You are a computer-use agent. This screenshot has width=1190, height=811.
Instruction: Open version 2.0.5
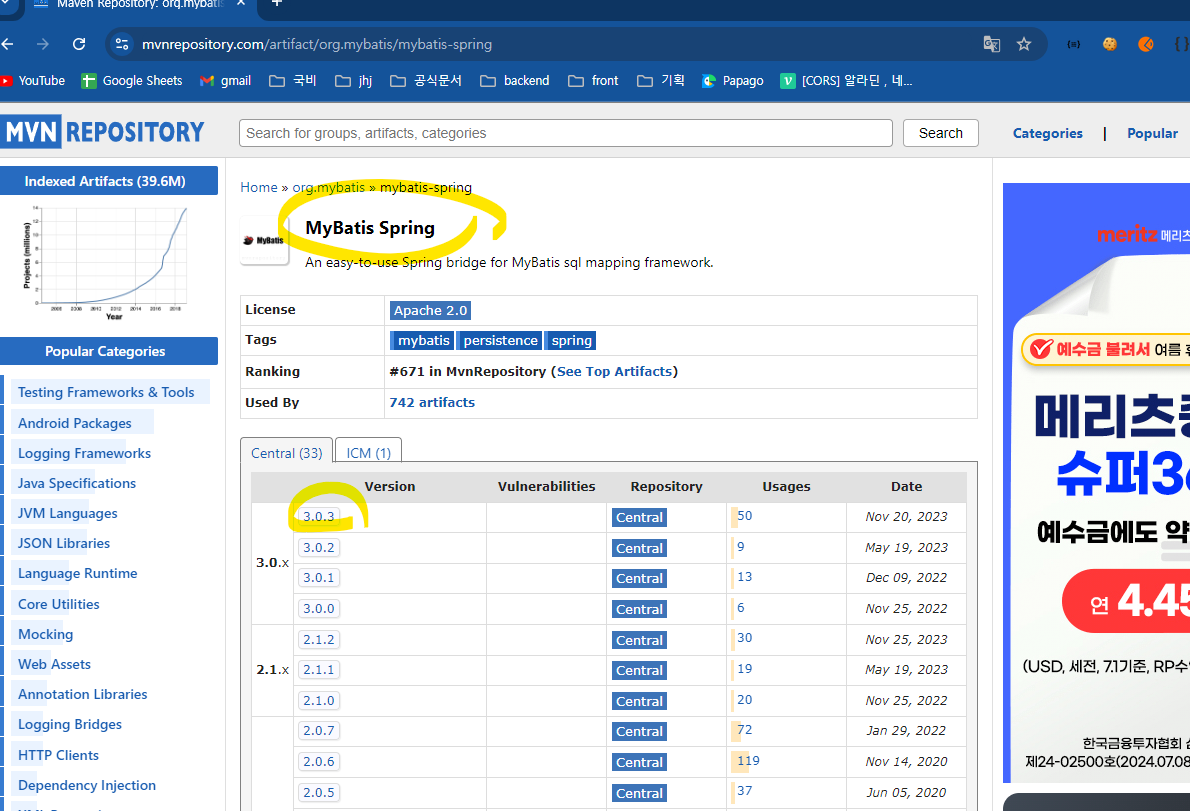pyautogui.click(x=319, y=793)
